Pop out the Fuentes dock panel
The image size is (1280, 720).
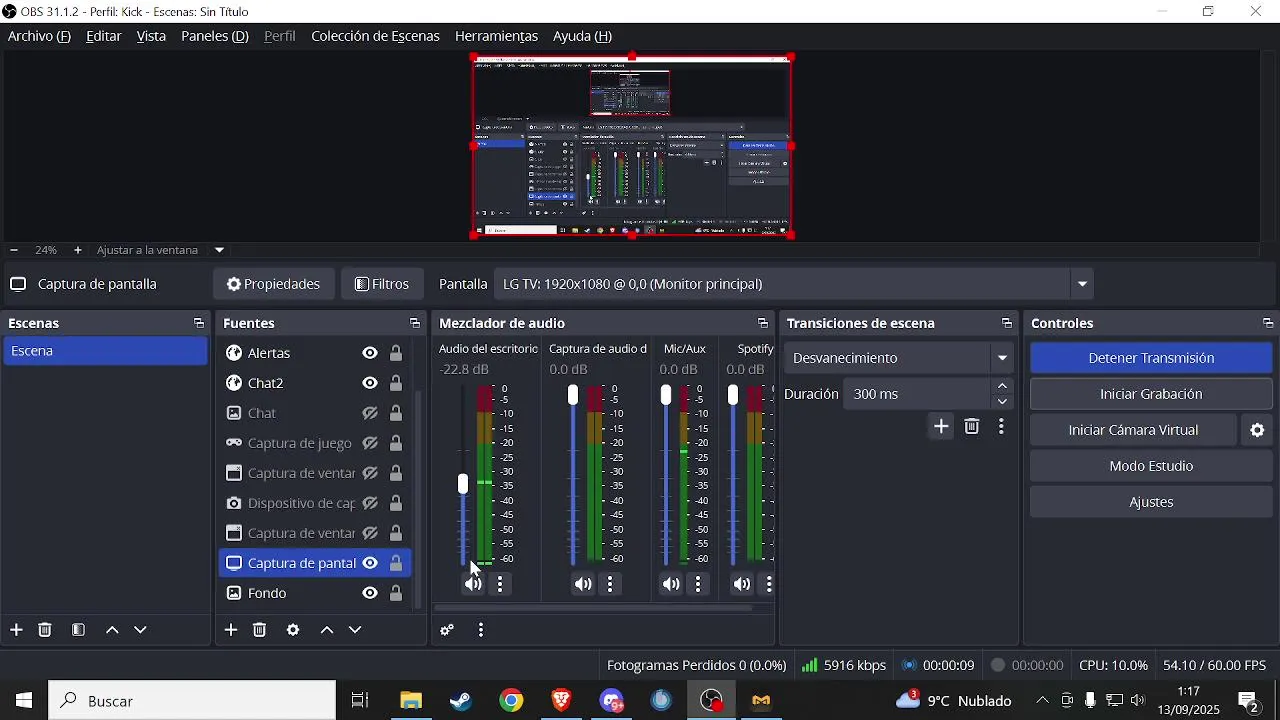click(414, 324)
